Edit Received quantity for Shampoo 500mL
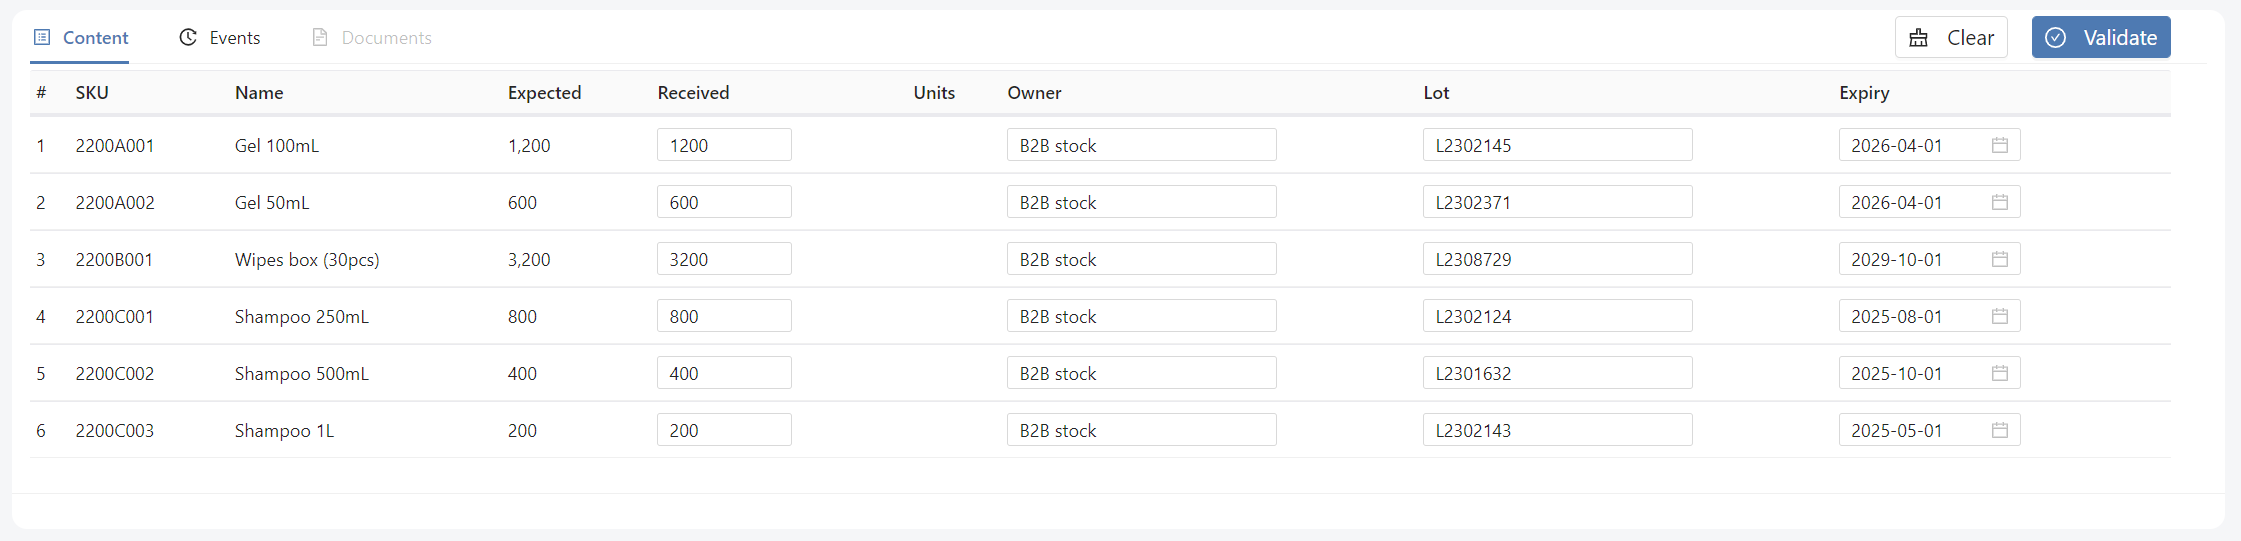2241x541 pixels. (723, 373)
